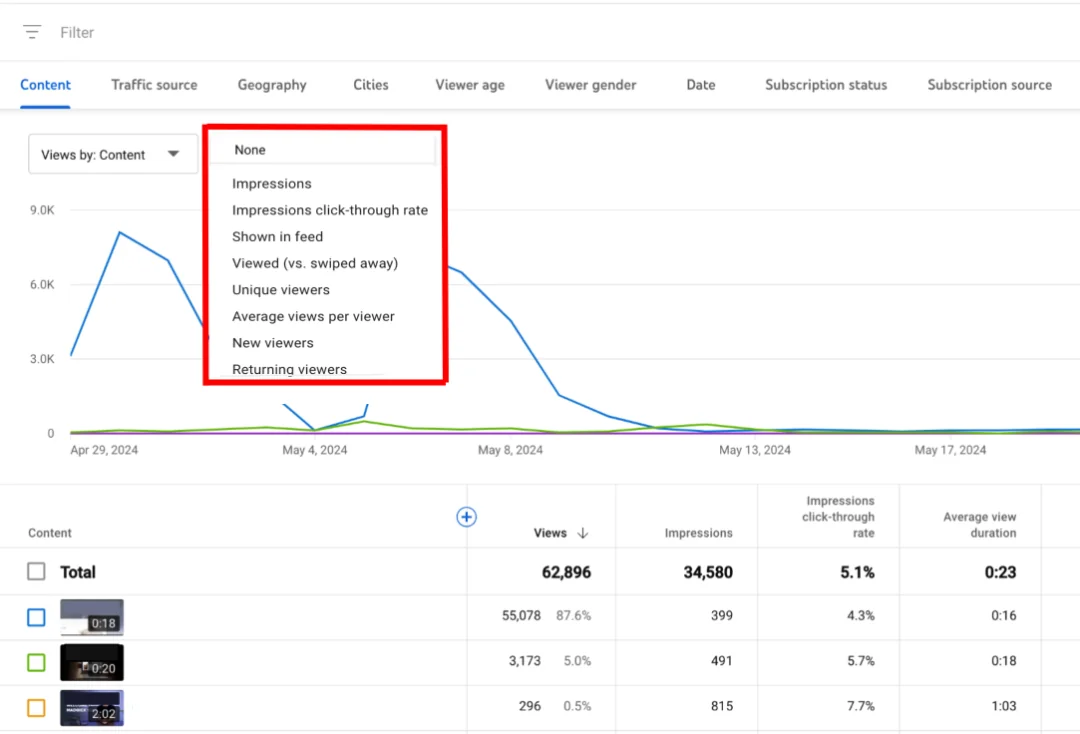Image resolution: width=1080 pixels, height=734 pixels.
Task: Choose Unique viewers option
Action: click(x=281, y=290)
